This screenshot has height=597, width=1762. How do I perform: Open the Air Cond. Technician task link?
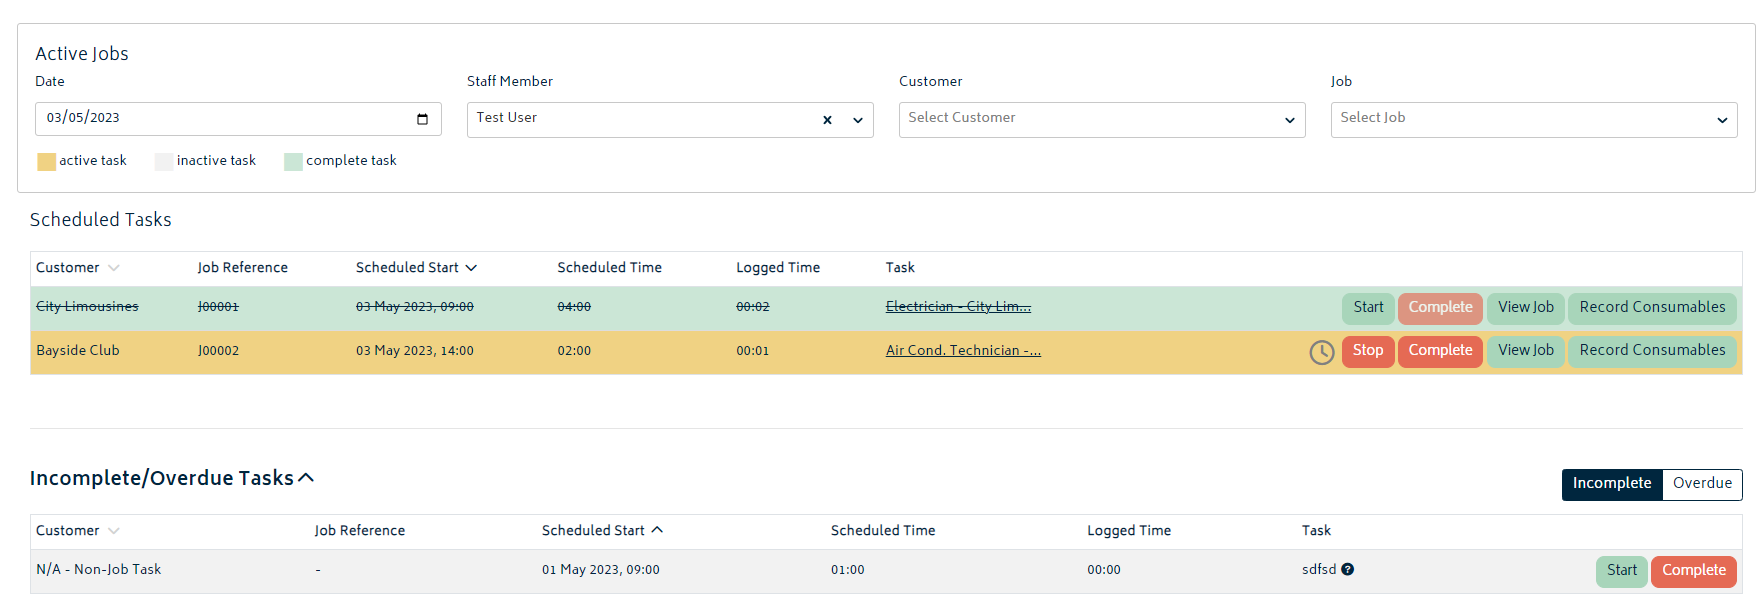pyautogui.click(x=963, y=351)
